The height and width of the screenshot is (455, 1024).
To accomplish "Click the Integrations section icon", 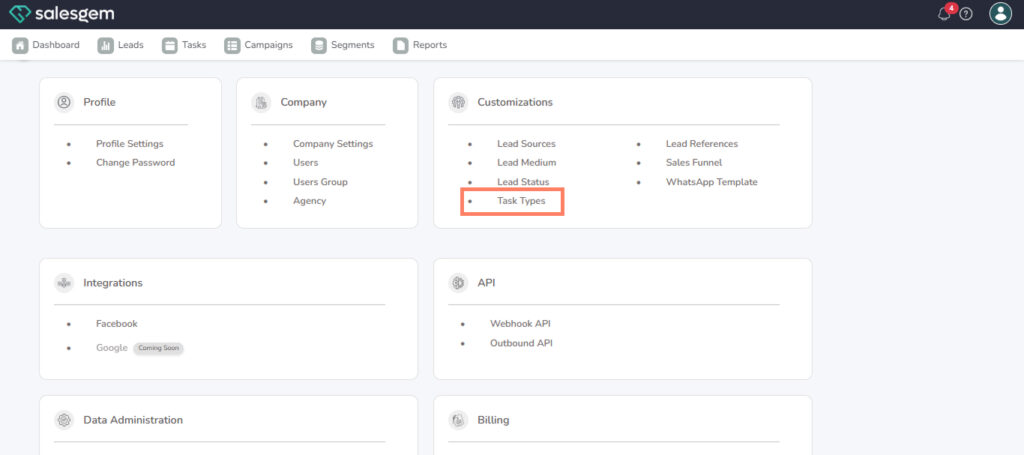I will click(64, 283).
